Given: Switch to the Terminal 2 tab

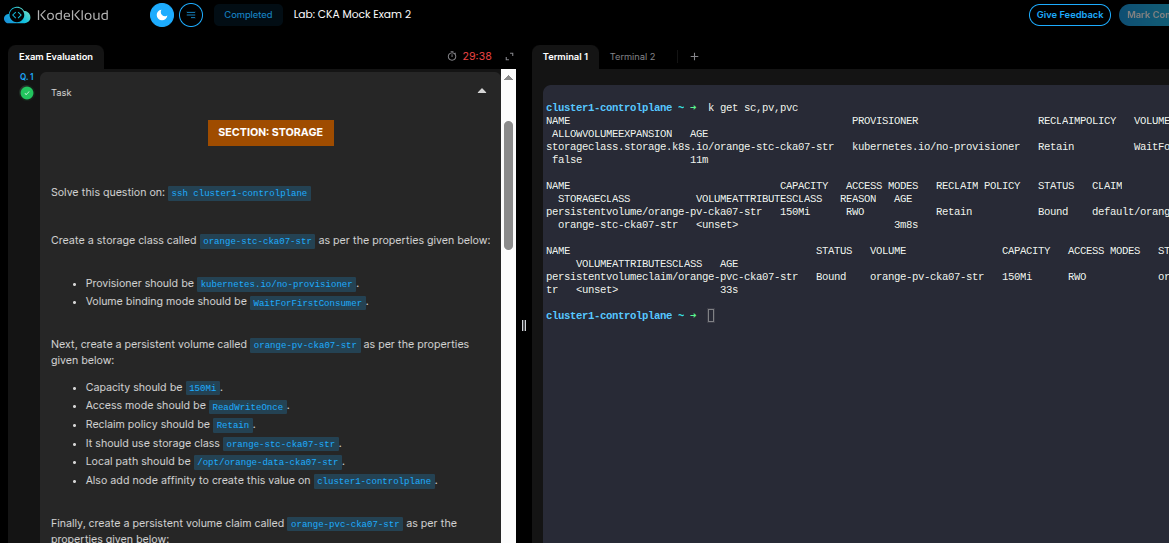Looking at the screenshot, I should coord(632,57).
